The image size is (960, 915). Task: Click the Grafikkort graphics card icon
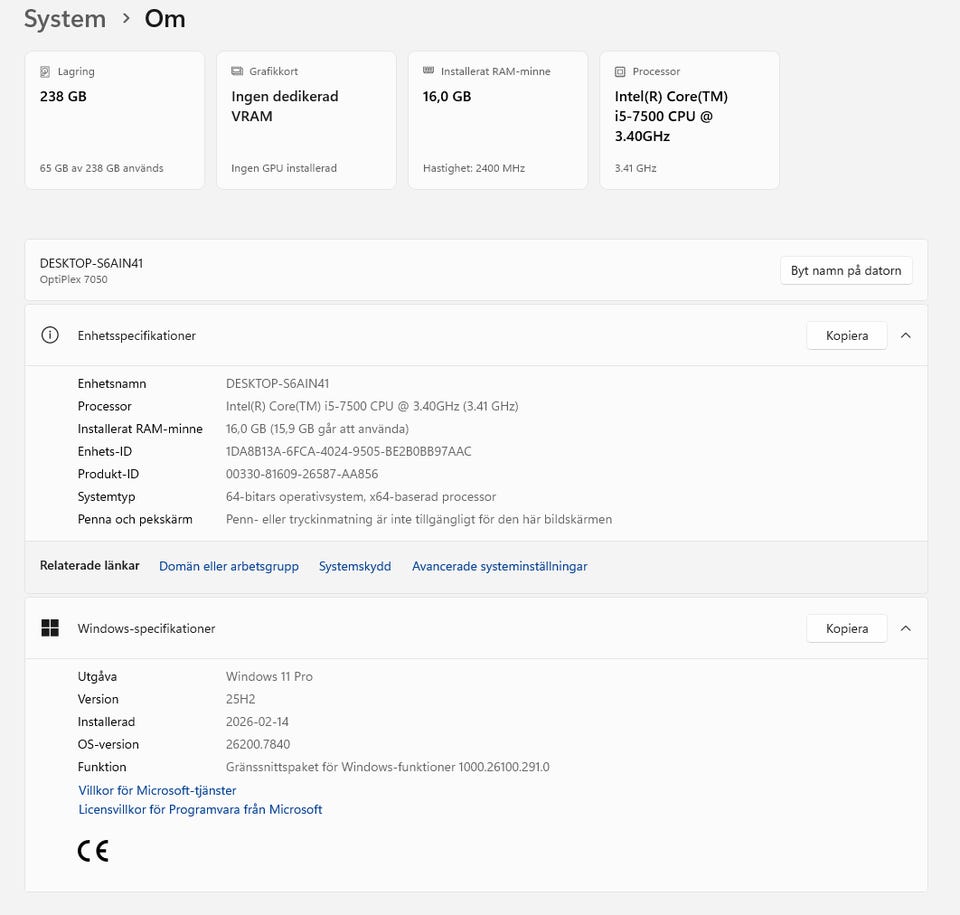[237, 72]
